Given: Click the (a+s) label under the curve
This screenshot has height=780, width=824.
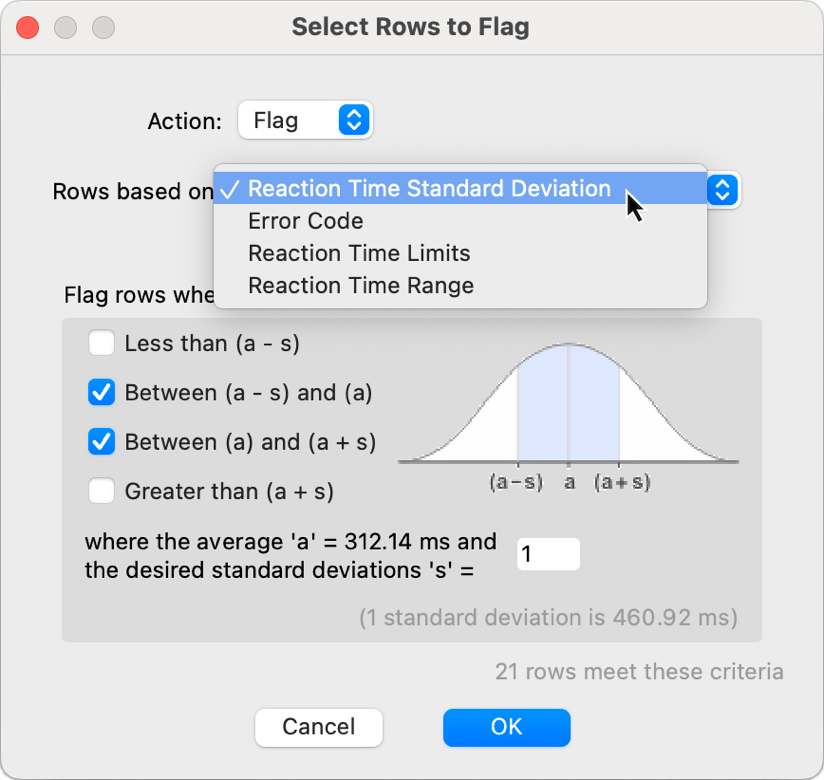Looking at the screenshot, I should click(x=621, y=482).
